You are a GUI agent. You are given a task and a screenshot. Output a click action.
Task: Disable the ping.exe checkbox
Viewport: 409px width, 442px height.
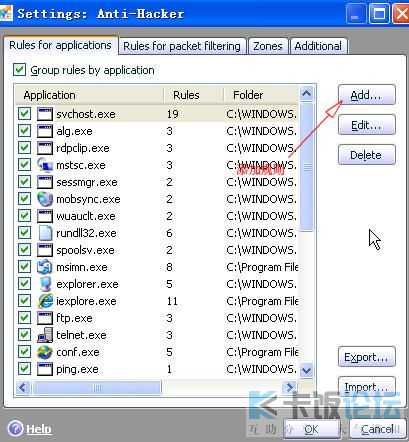(x=24, y=369)
